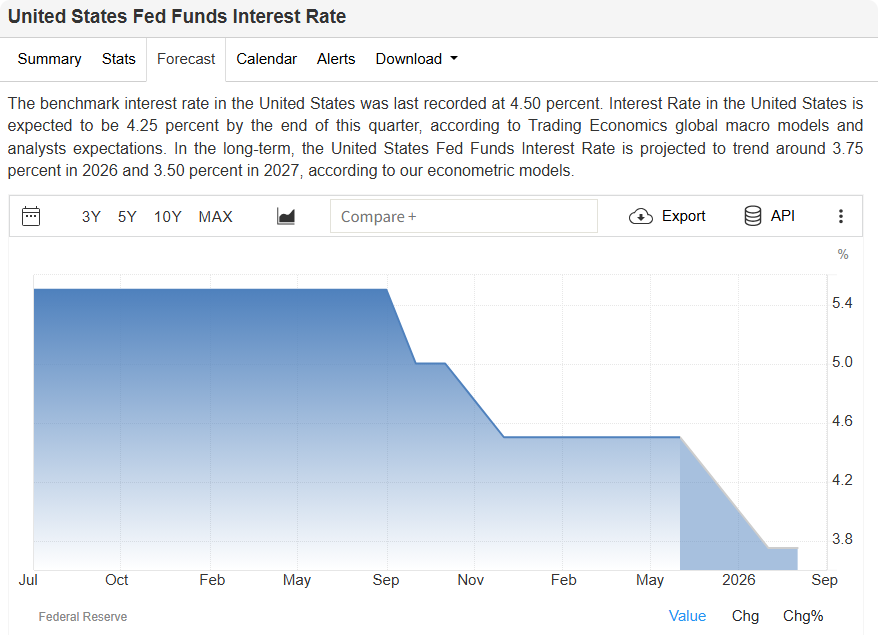878x635 pixels.
Task: Switch chart display to Chg
Action: (x=745, y=616)
